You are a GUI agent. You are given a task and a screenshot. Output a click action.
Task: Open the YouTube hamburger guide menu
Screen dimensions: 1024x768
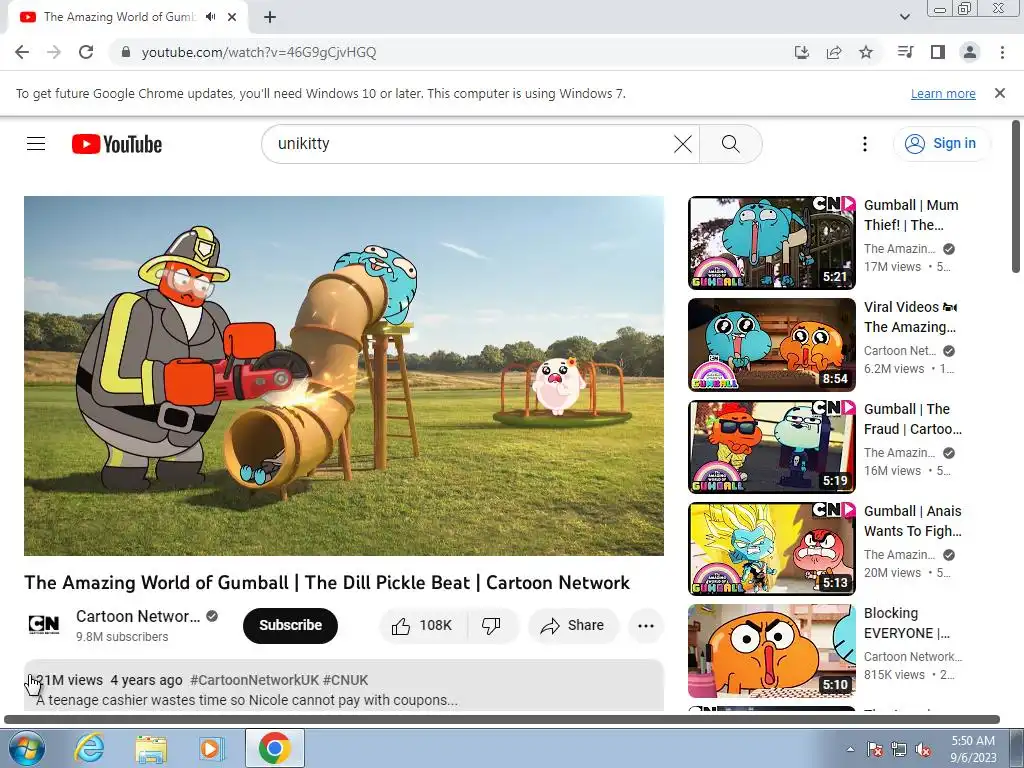pyautogui.click(x=36, y=144)
